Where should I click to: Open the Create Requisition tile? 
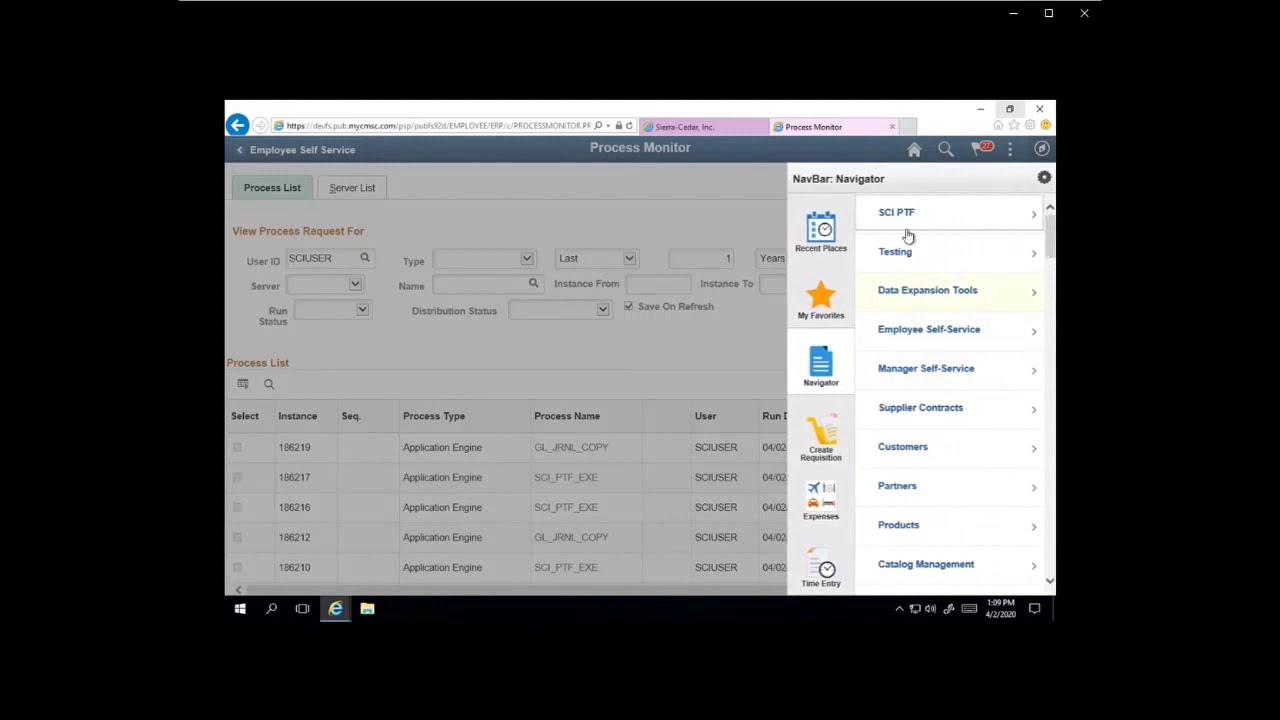tap(821, 438)
